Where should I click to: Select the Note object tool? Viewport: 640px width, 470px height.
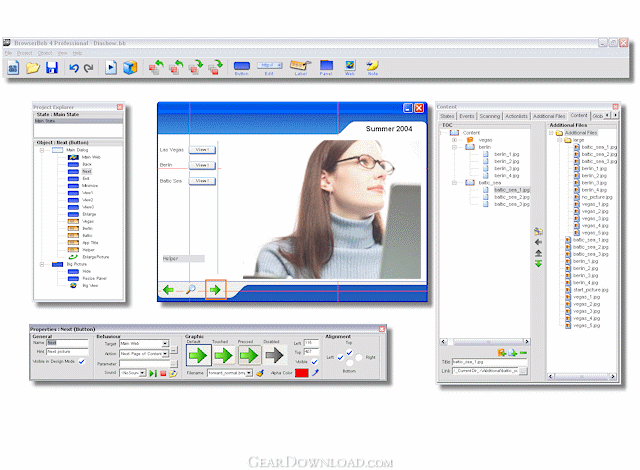click(x=372, y=68)
